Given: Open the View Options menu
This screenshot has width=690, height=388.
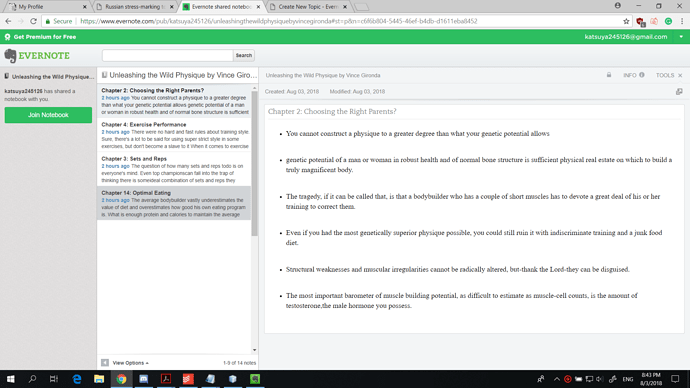Looking at the screenshot, I should (130, 363).
